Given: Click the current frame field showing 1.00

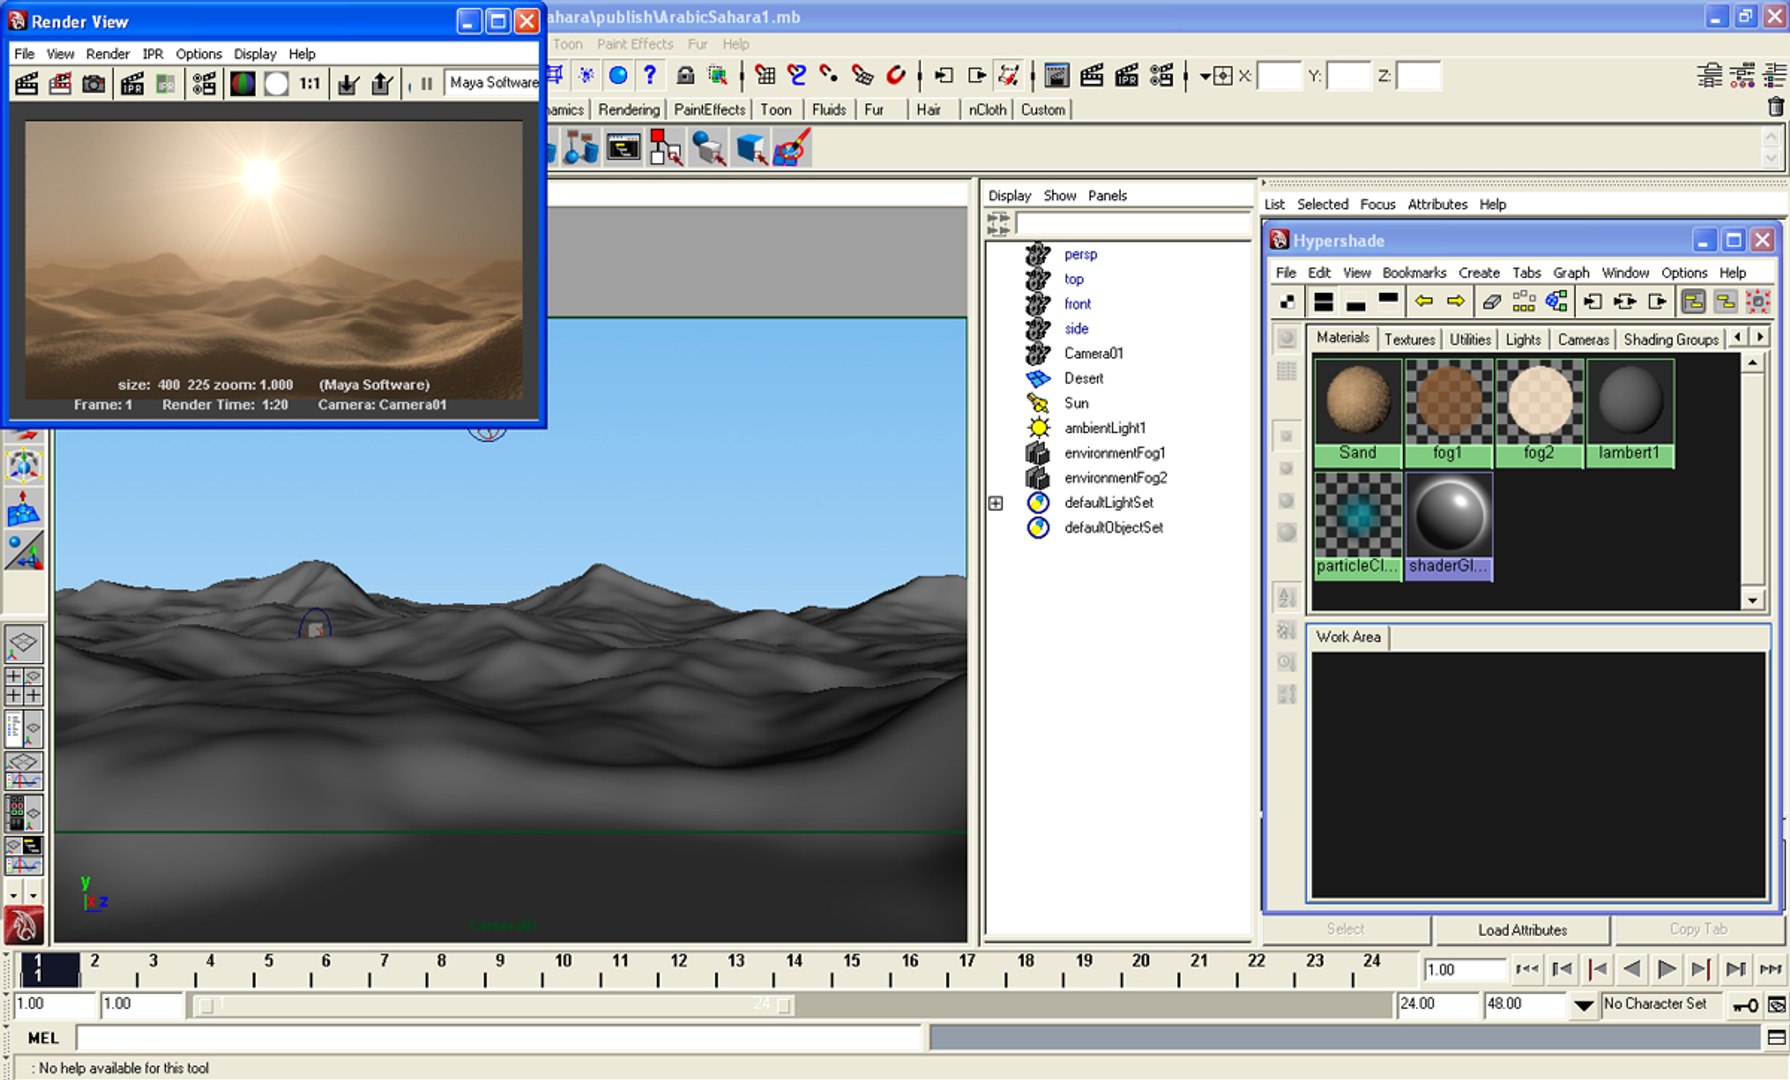Looking at the screenshot, I should coord(1465,969).
